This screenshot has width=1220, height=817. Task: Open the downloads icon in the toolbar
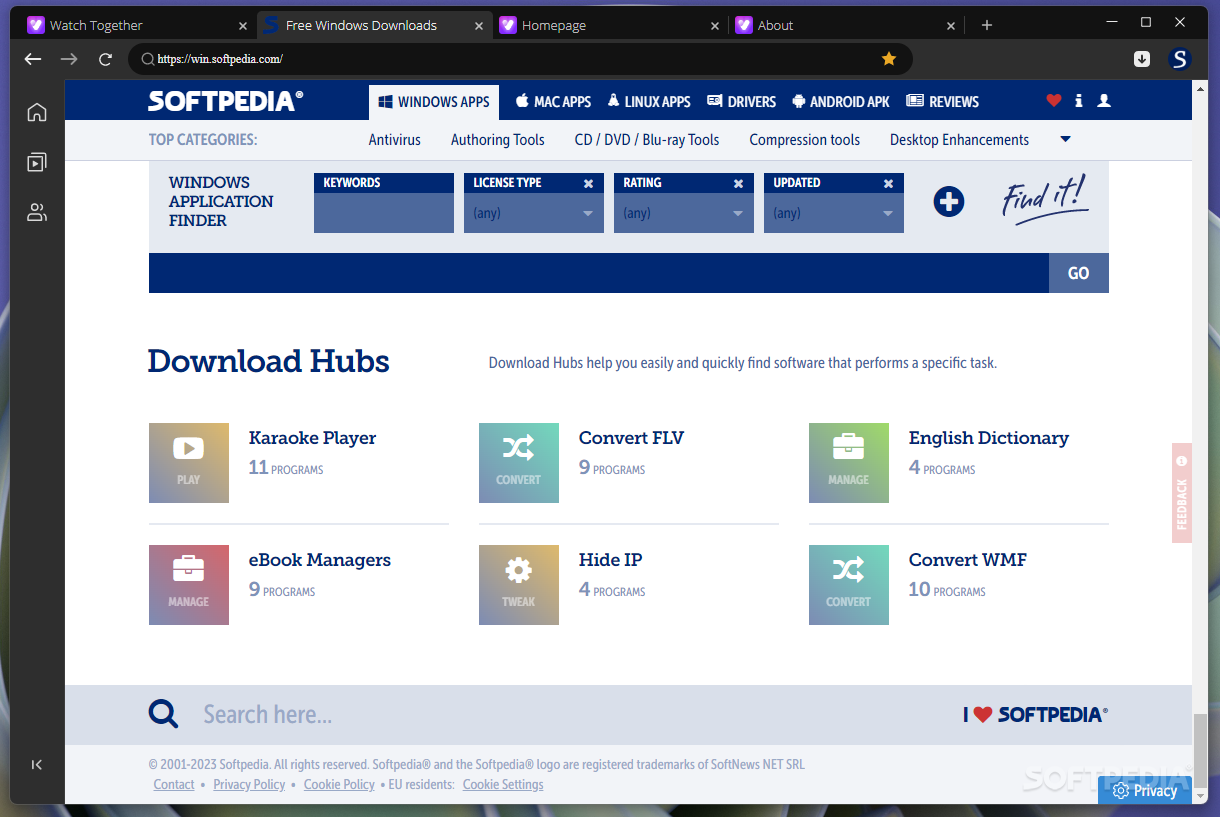[1142, 59]
